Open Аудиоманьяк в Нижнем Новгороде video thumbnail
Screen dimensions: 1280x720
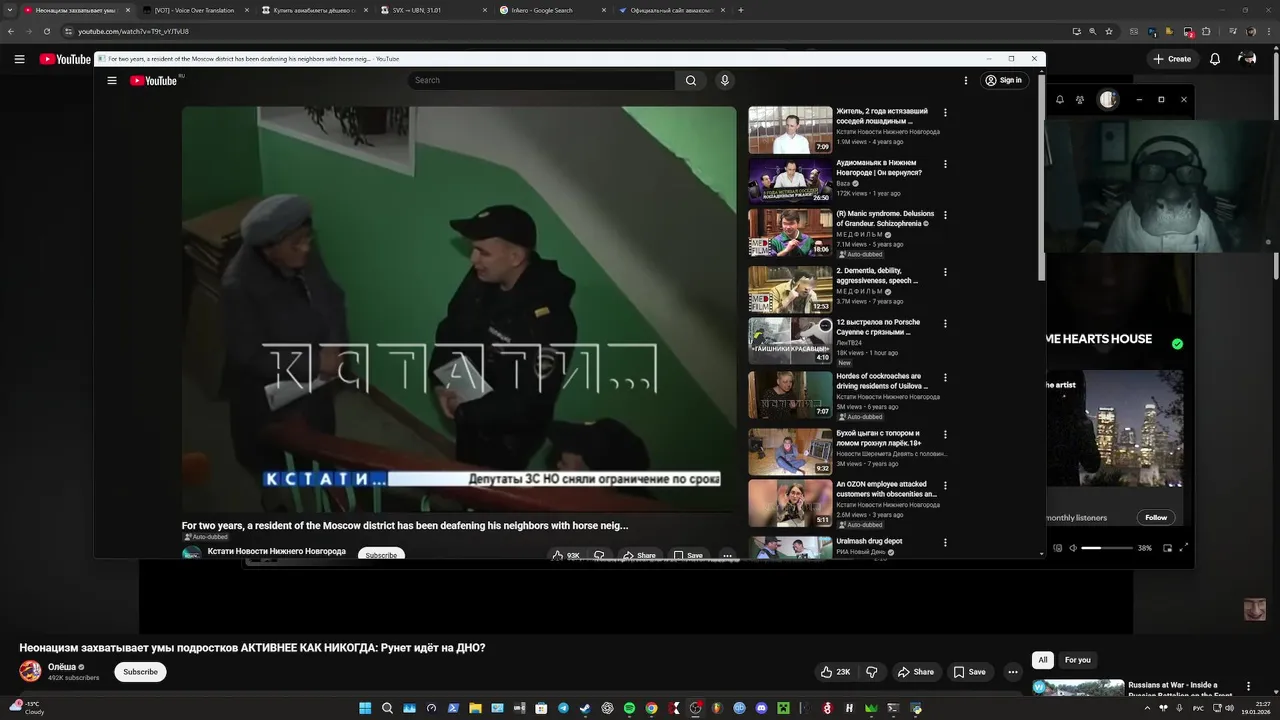pyautogui.click(x=790, y=181)
